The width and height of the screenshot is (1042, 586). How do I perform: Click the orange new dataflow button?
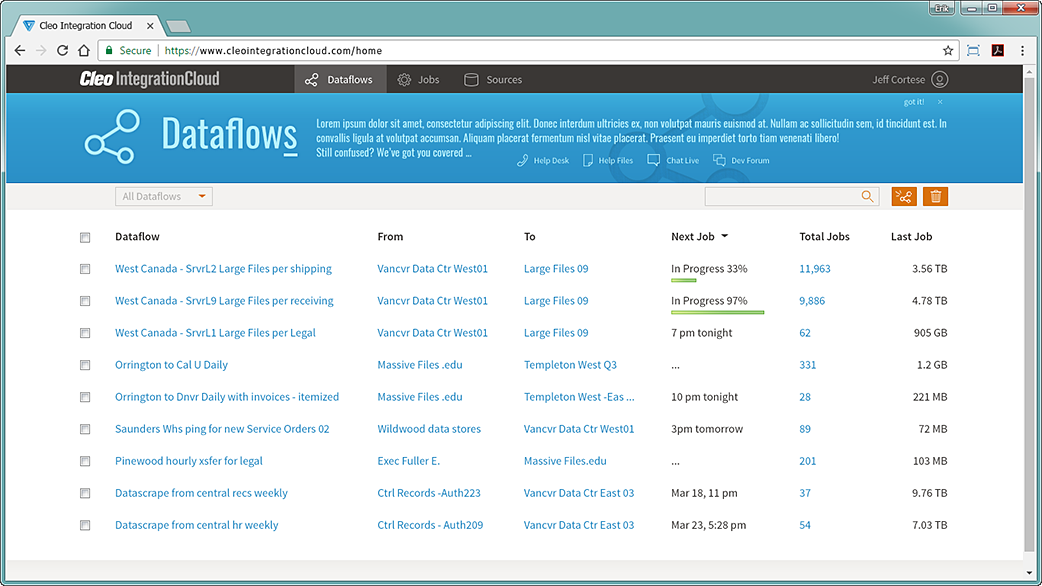(904, 197)
